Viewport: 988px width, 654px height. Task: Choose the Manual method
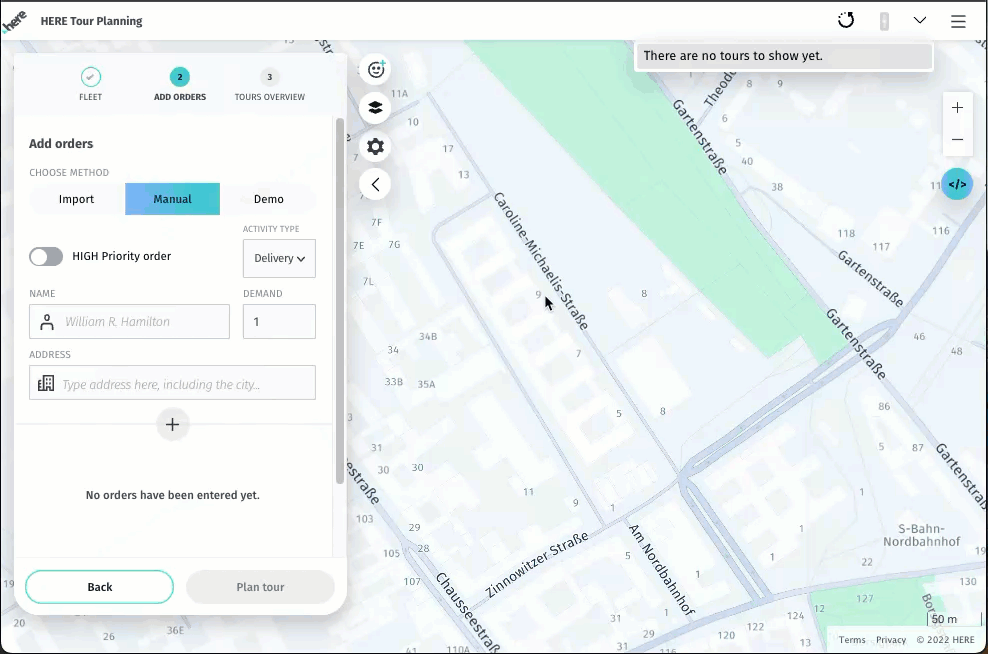click(x=173, y=199)
